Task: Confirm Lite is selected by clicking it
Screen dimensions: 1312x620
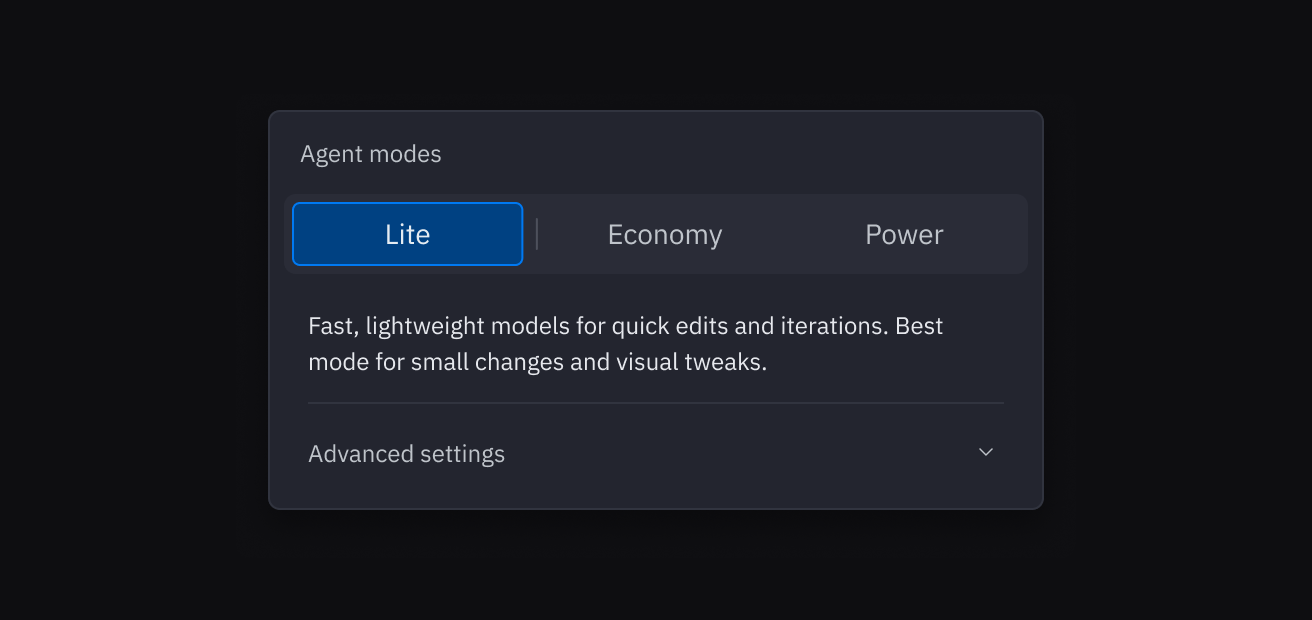Action: (407, 234)
